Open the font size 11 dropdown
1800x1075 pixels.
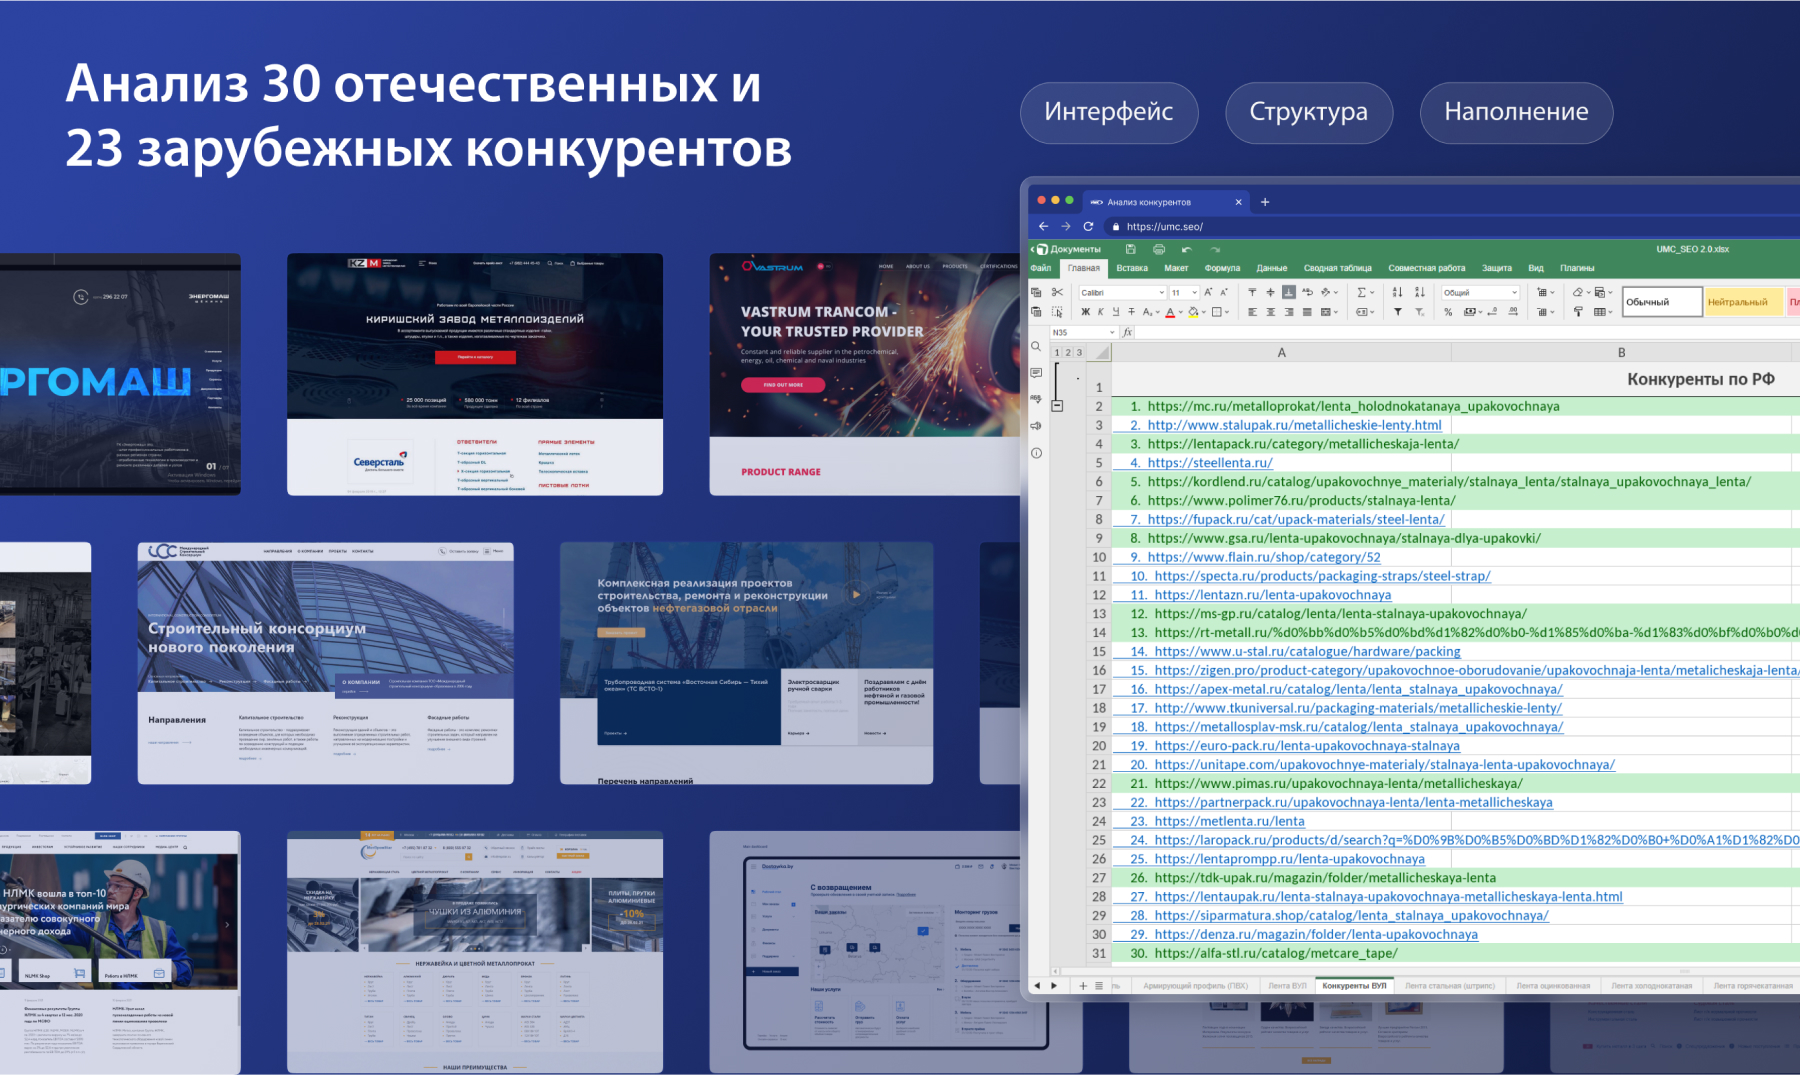tap(1195, 293)
